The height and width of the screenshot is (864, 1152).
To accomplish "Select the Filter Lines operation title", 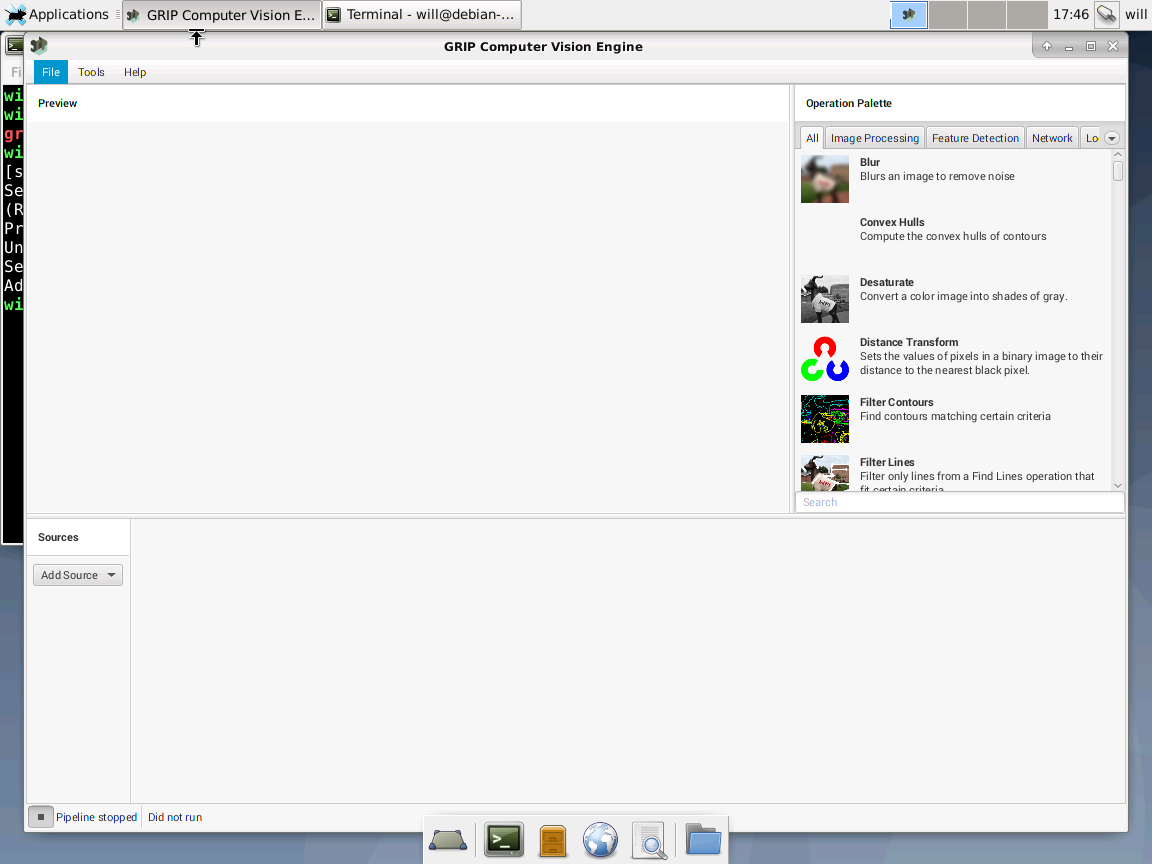I will [887, 463].
